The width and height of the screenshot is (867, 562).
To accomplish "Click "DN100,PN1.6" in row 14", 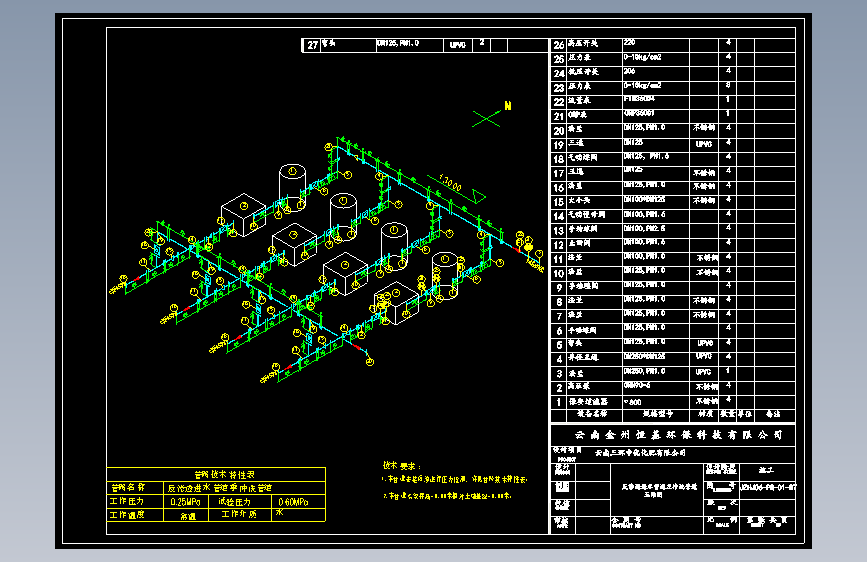I will pyautogui.click(x=645, y=214).
